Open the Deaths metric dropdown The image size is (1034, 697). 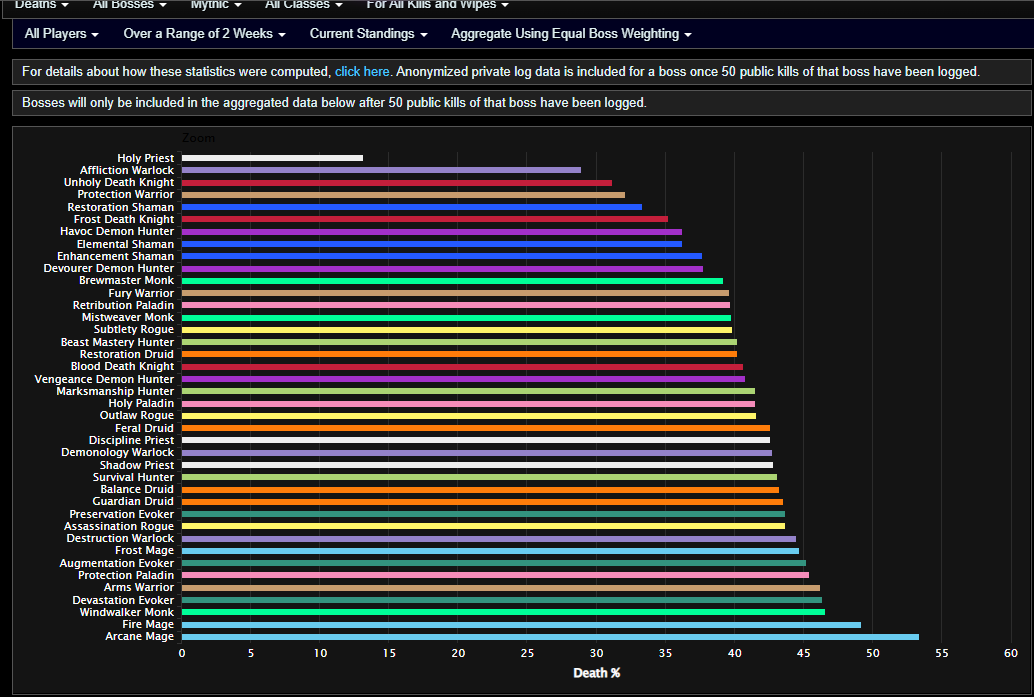[x=42, y=5]
